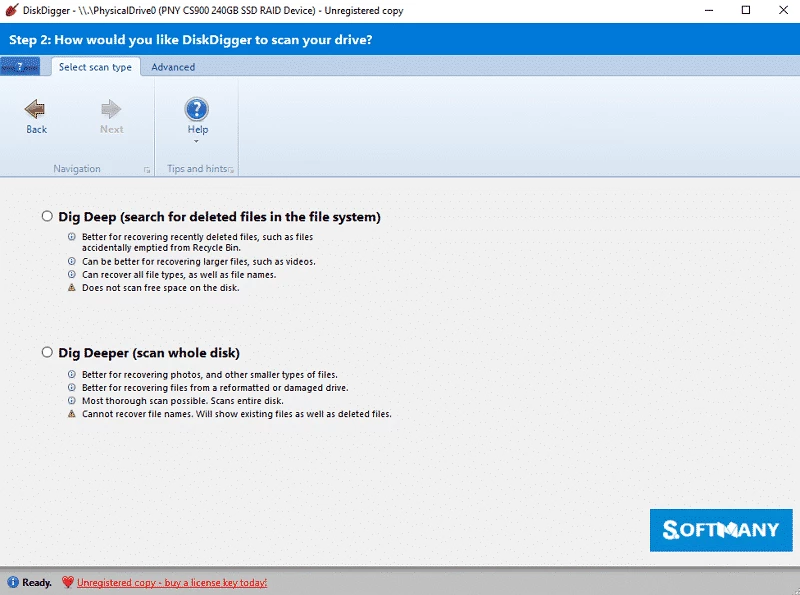Image resolution: width=800 pixels, height=595 pixels.
Task: Click the warning icon beside 'Does not scan free space'
Action: pyautogui.click(x=71, y=288)
